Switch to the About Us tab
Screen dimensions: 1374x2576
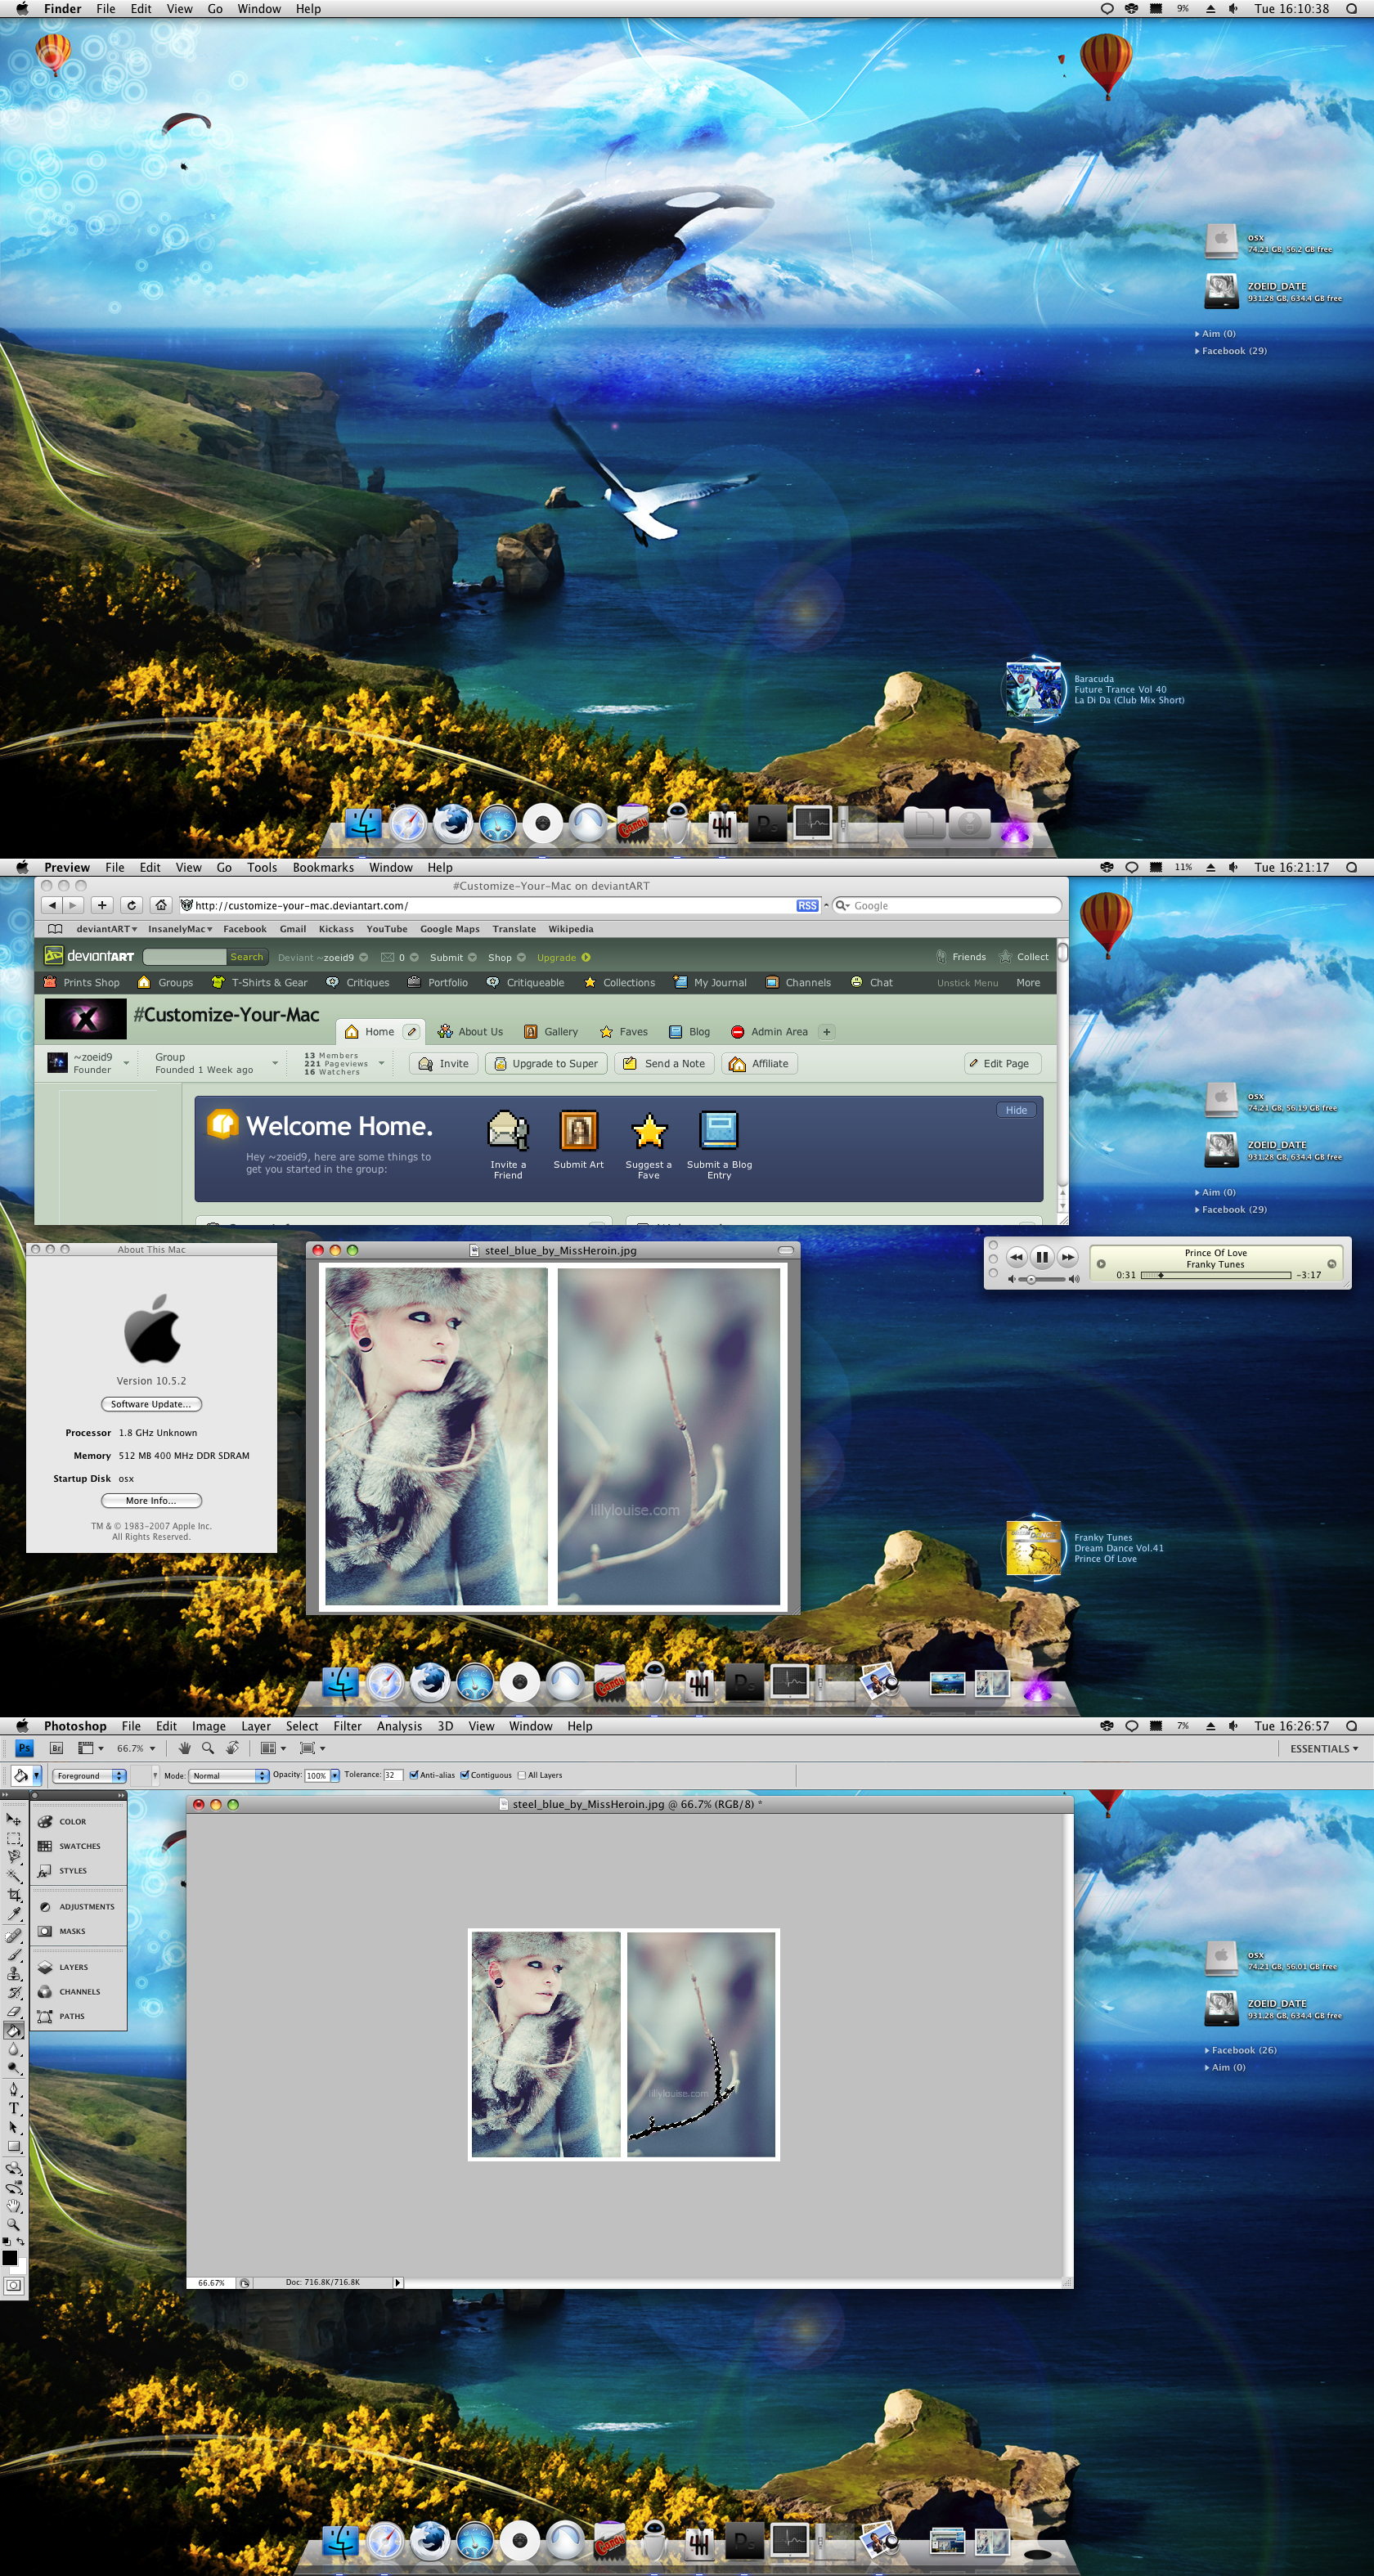coord(471,1031)
